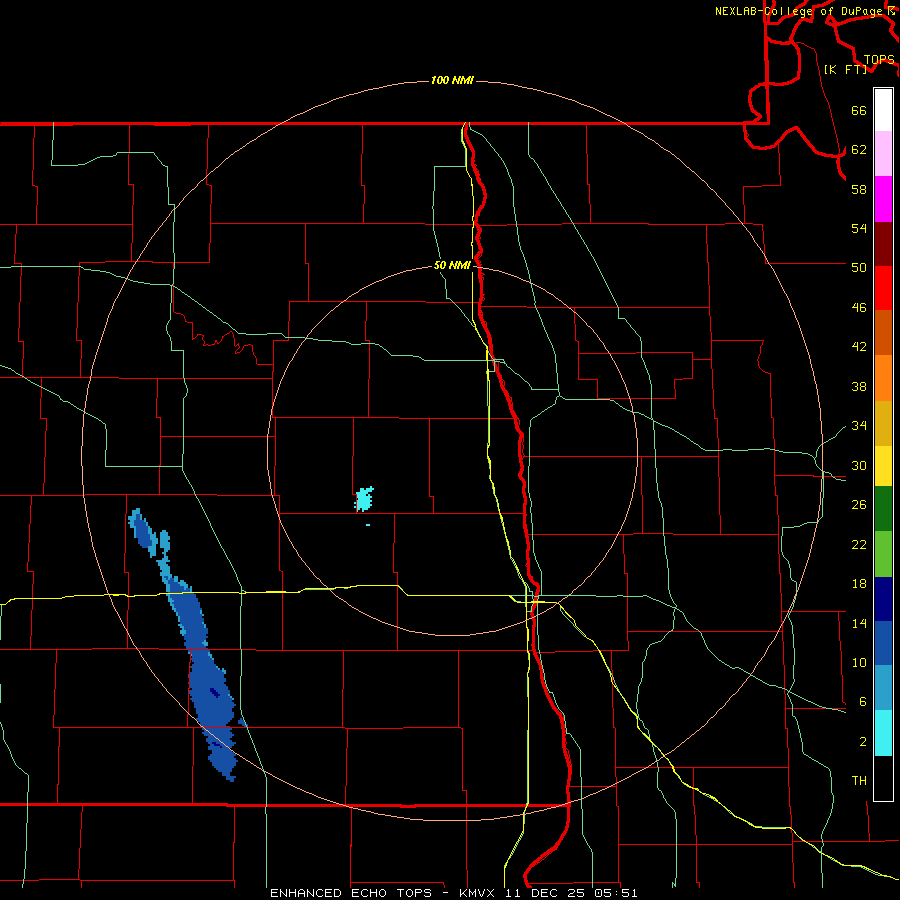Click the yellow legend swatch
Viewport: 900px width, 900px height.
[883, 466]
